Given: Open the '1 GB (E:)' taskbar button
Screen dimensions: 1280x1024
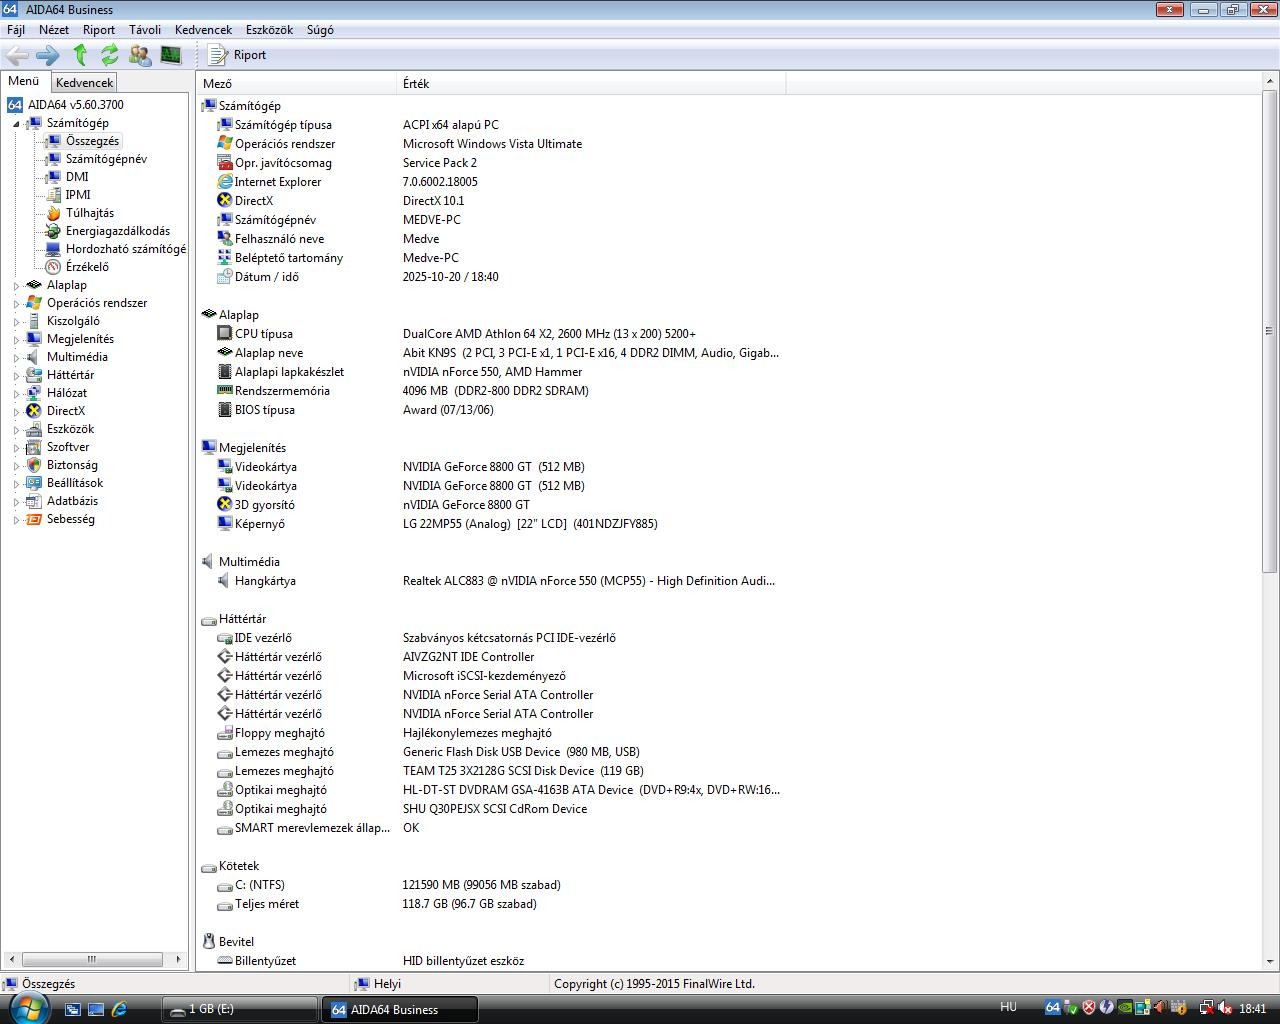Looking at the screenshot, I should pyautogui.click(x=240, y=1009).
